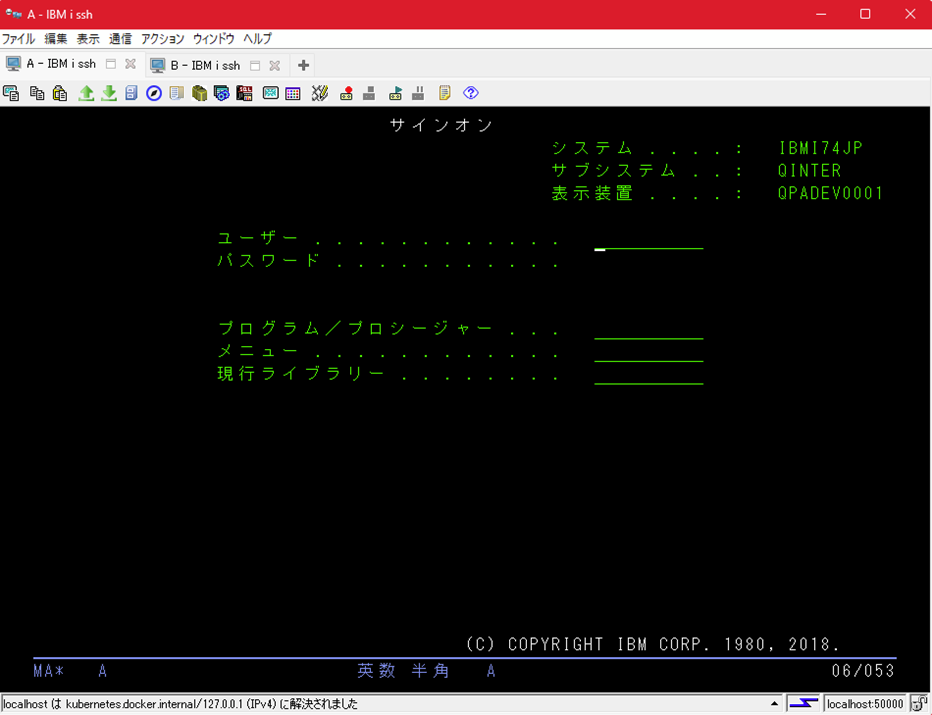Open the screen with gears icon
932x715 pixels.
click(x=222, y=93)
